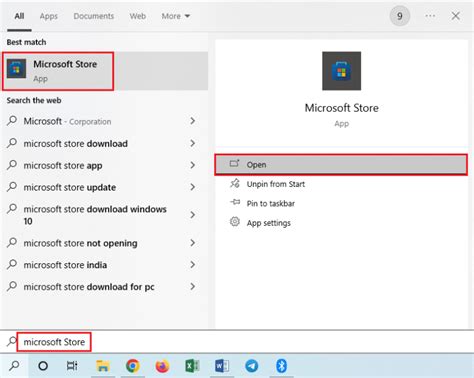Click the large Microsoft Store preview icon

pos(341,71)
